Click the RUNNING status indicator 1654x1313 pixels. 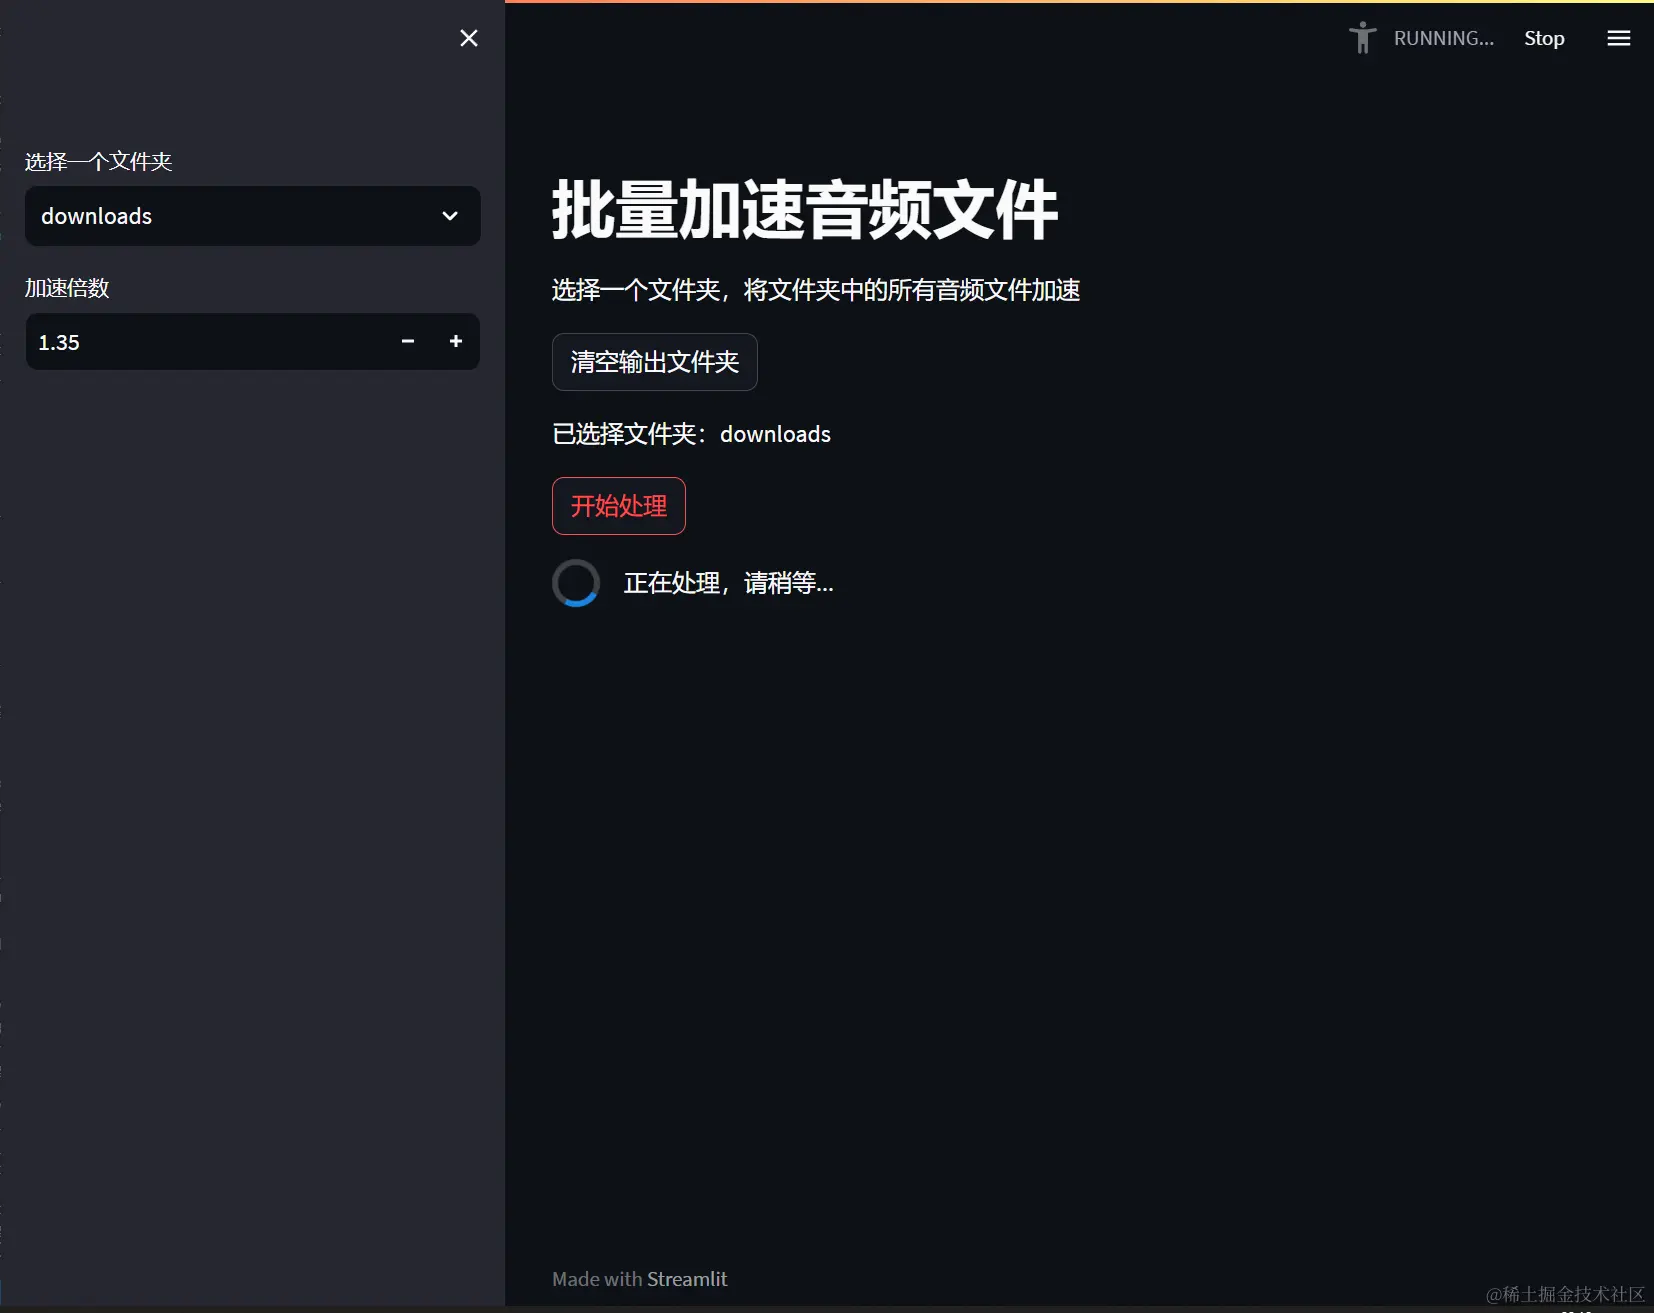coord(1444,38)
